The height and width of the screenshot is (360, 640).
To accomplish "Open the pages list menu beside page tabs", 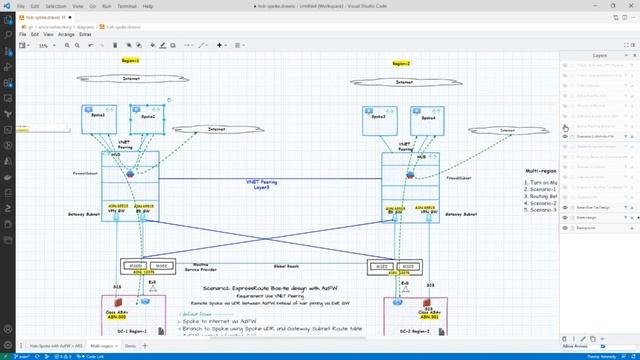I will [x=21, y=346].
